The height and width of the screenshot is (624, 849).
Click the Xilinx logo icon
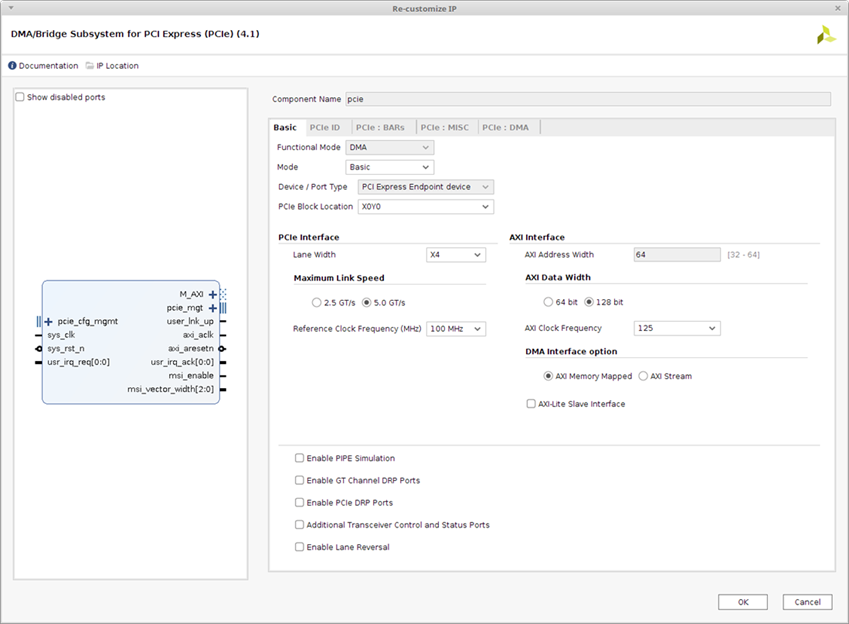tap(825, 35)
